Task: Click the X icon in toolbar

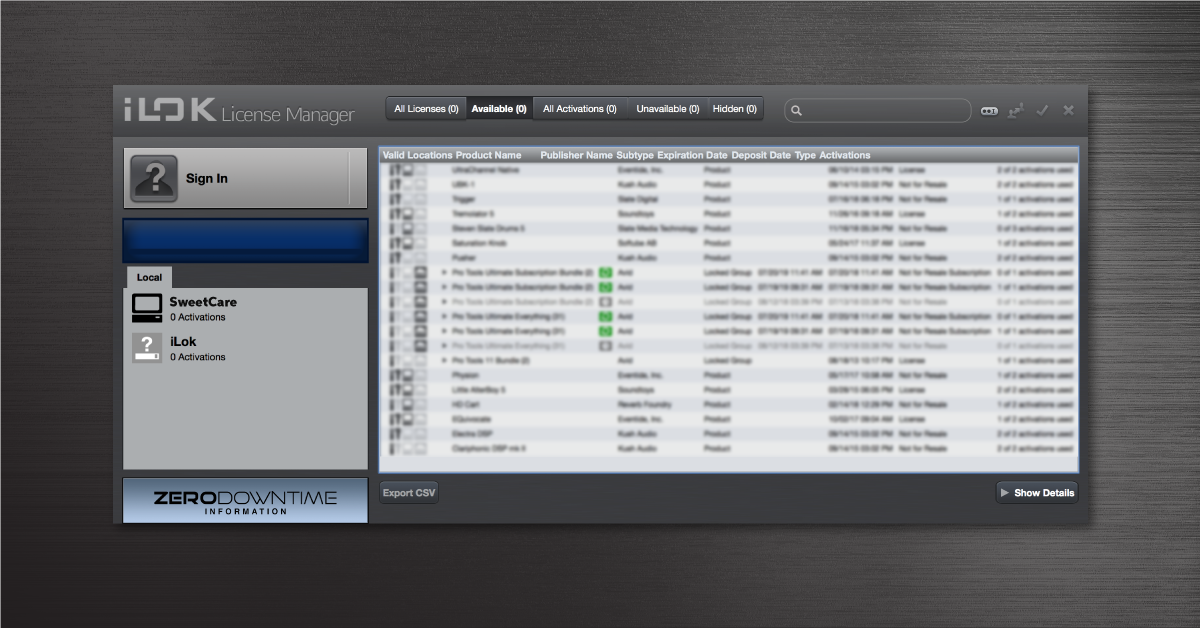Action: point(1068,110)
